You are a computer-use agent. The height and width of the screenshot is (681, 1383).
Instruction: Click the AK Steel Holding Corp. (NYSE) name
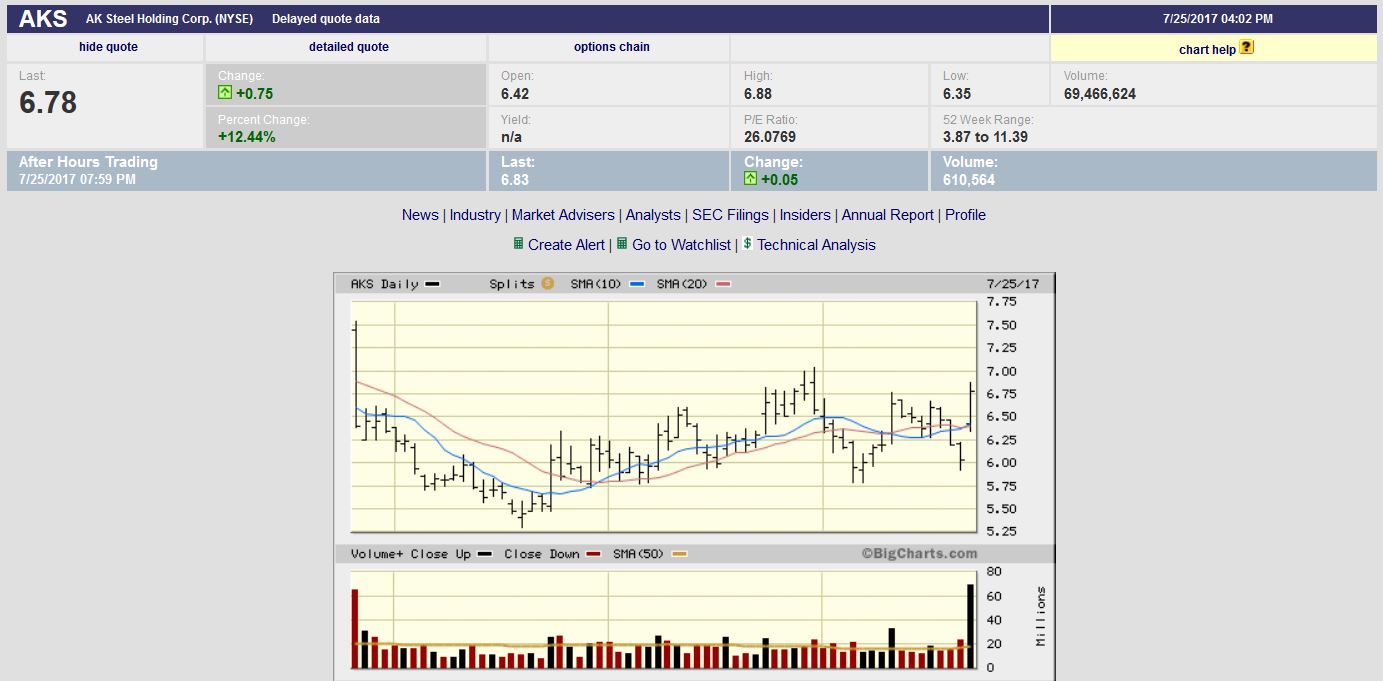pyautogui.click(x=169, y=19)
